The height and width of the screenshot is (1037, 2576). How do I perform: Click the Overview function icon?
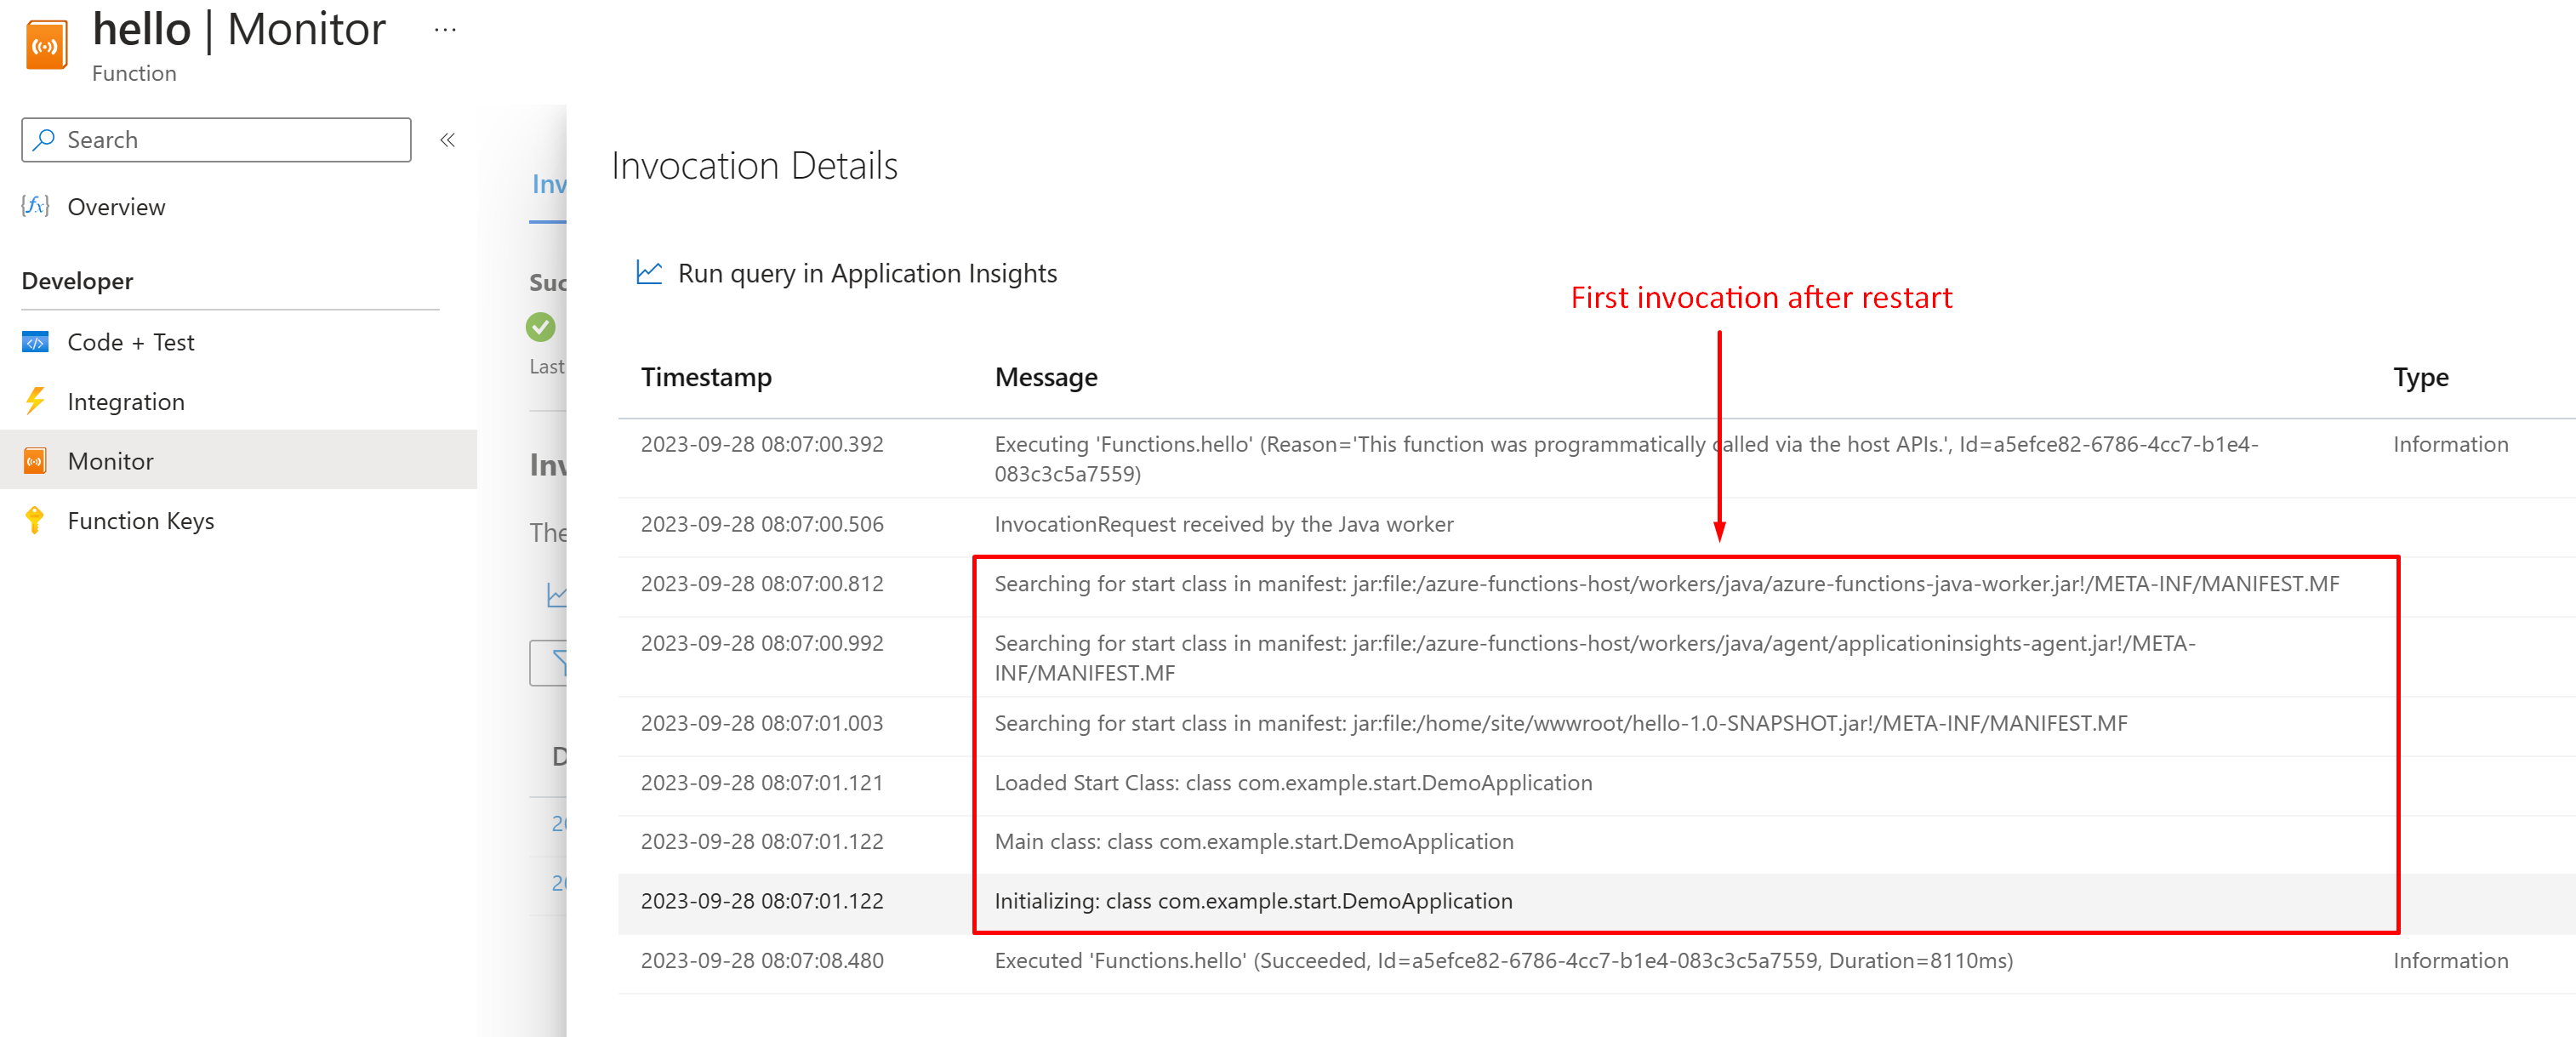pos(34,207)
